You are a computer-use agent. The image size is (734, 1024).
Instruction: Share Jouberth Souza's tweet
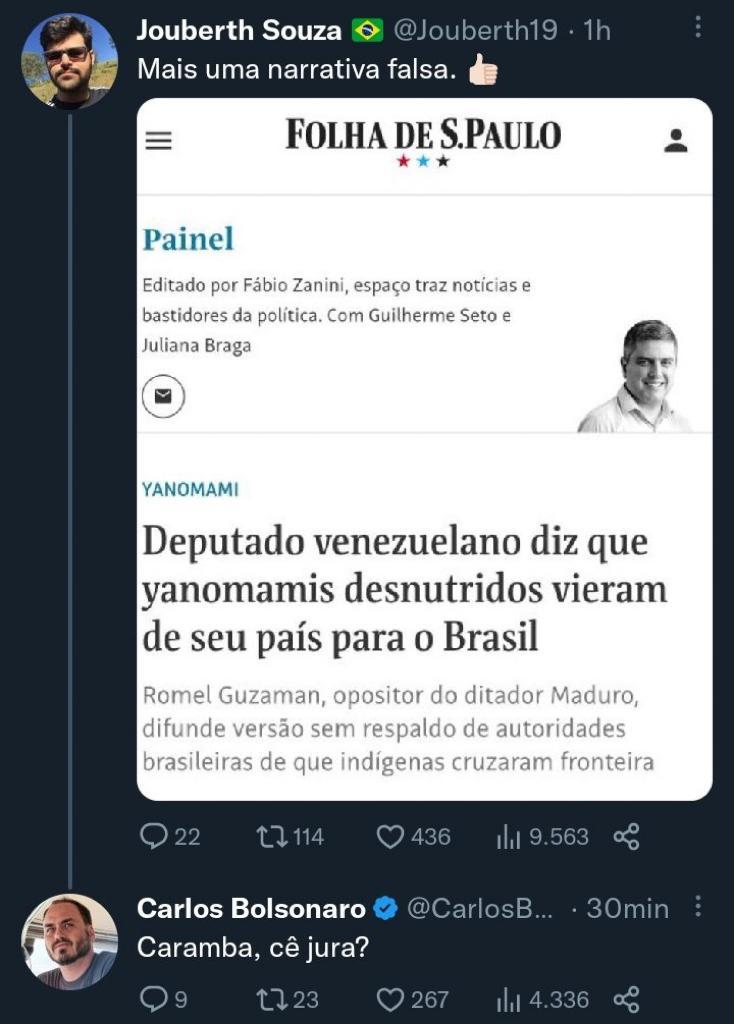coord(626,837)
